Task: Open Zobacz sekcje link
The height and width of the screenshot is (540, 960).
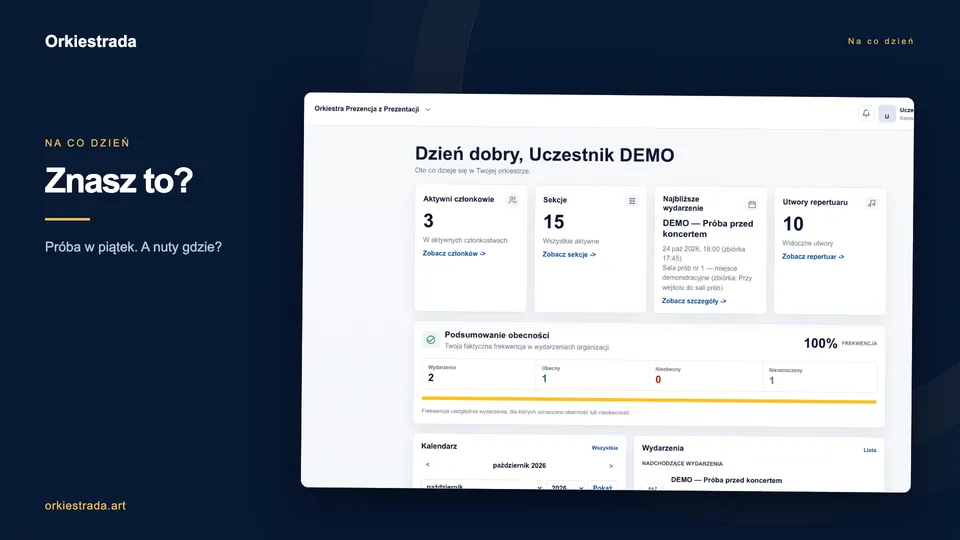Action: 569,255
